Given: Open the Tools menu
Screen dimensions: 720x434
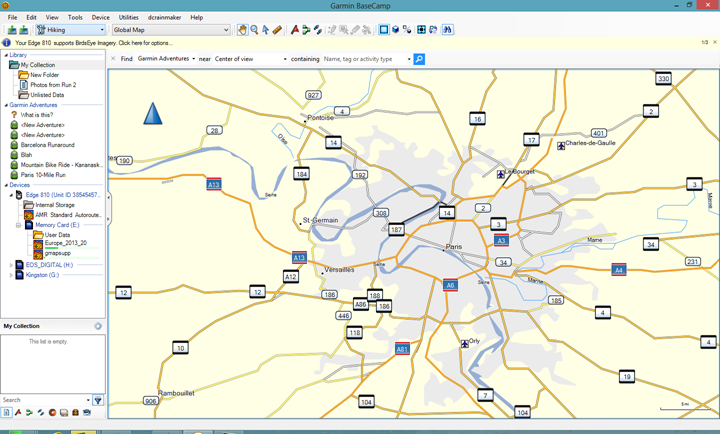Looking at the screenshot, I should click(75, 17).
